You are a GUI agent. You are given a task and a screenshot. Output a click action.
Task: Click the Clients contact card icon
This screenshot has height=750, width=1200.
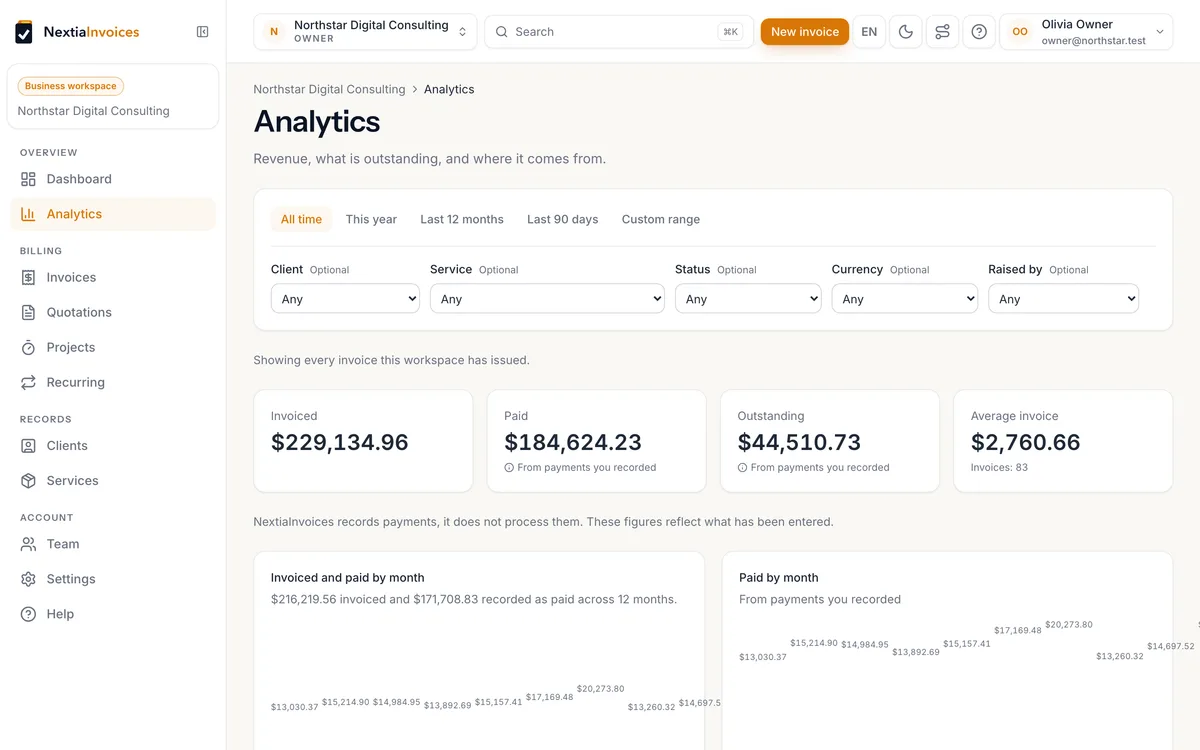[x=28, y=446]
